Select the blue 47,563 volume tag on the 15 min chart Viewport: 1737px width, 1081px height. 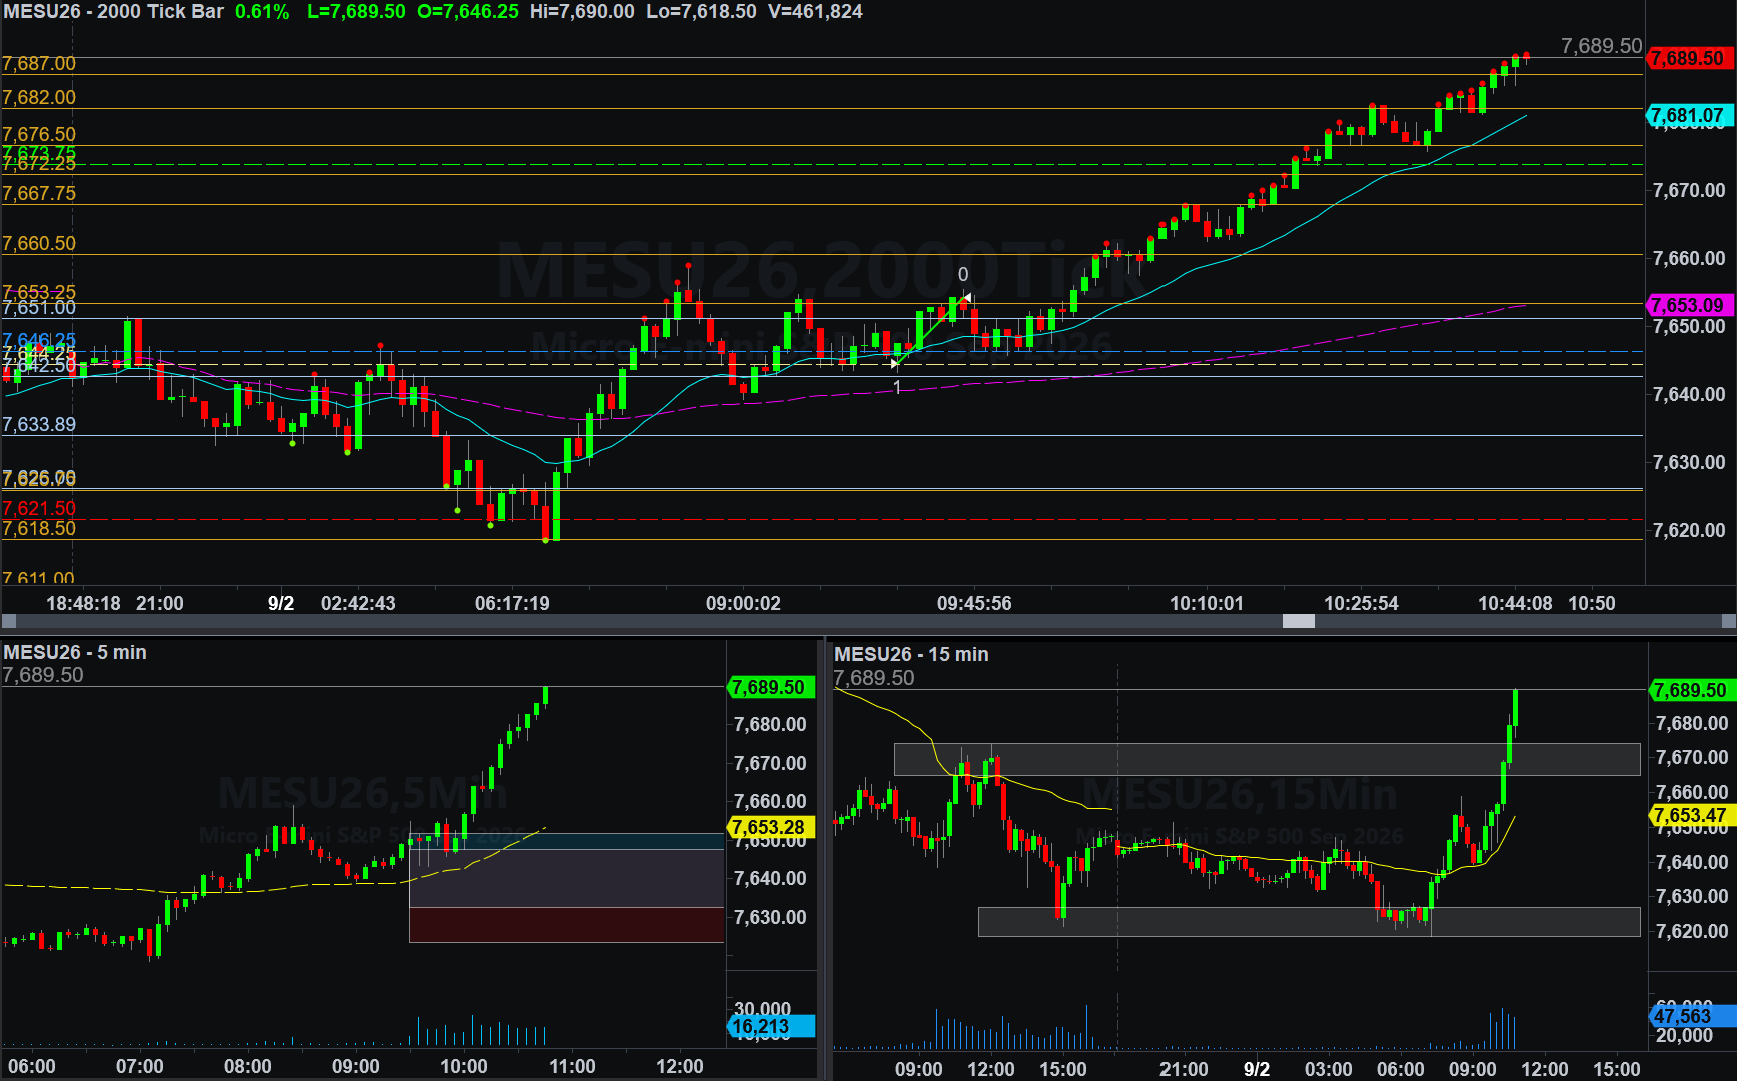tap(1691, 1016)
